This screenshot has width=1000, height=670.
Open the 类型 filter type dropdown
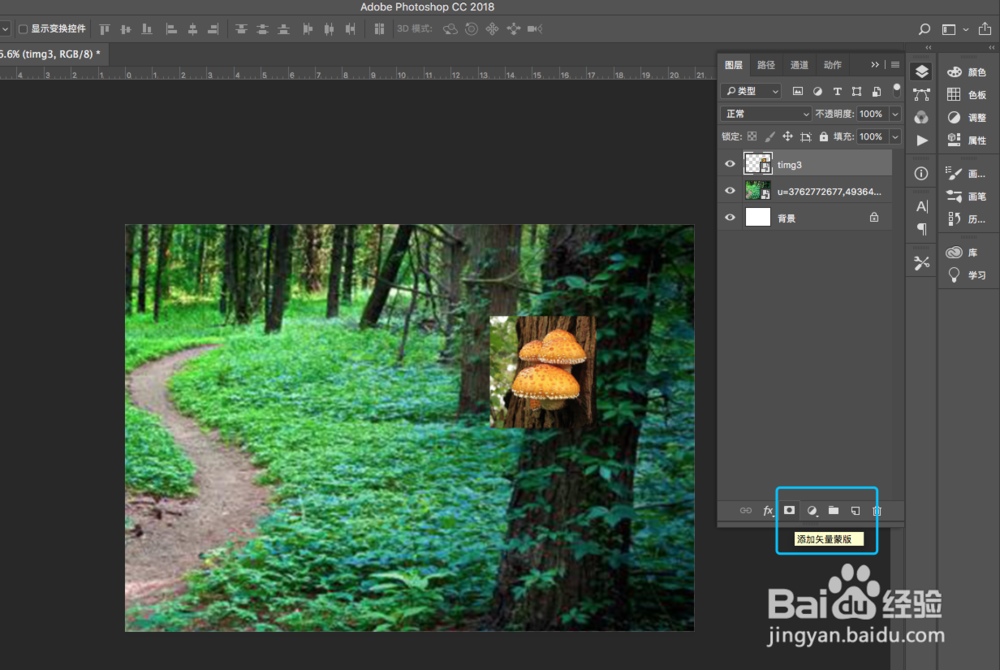[x=751, y=91]
